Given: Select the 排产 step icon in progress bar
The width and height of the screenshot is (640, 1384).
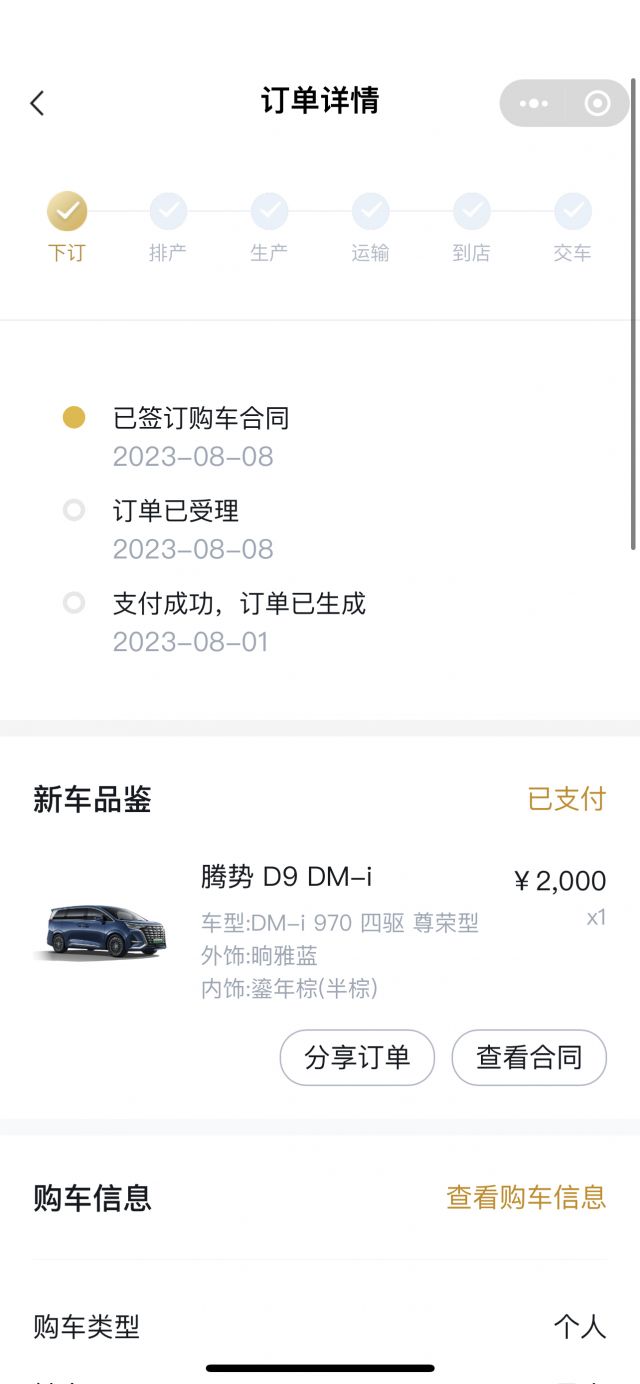Looking at the screenshot, I should pyautogui.click(x=167, y=212).
